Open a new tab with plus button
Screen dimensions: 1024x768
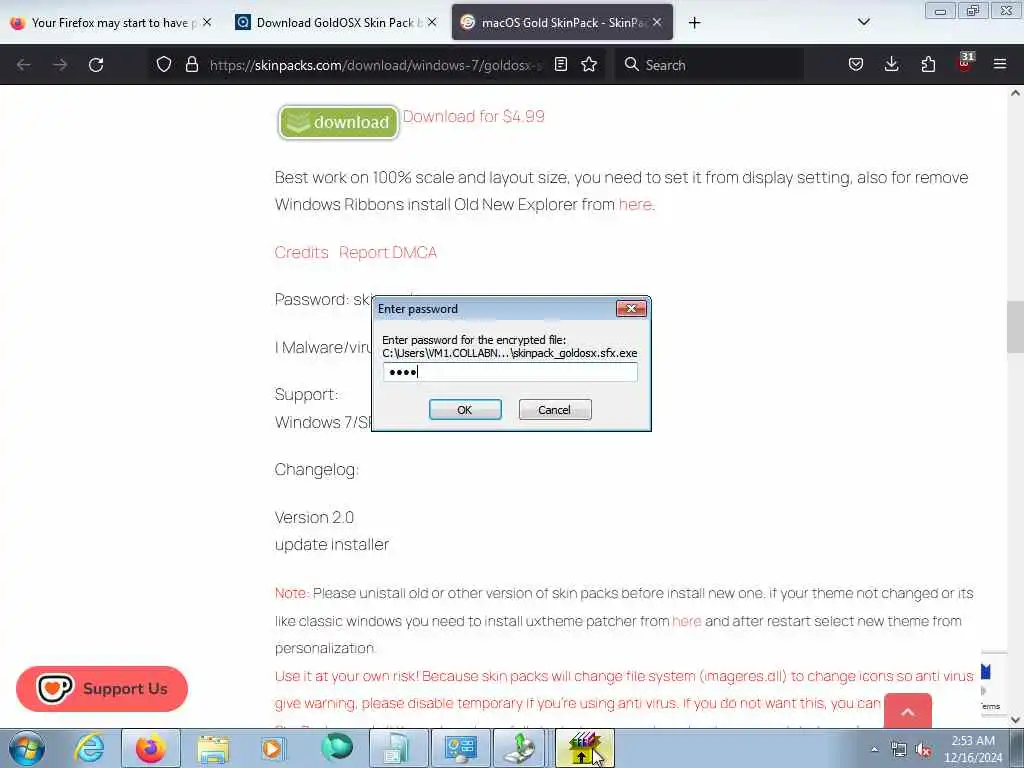click(694, 23)
